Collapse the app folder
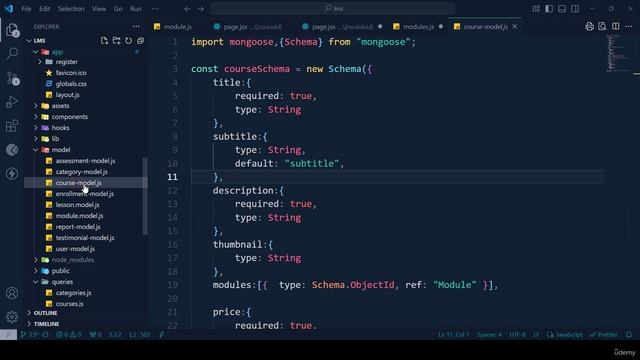The image size is (640, 360). (x=36, y=52)
